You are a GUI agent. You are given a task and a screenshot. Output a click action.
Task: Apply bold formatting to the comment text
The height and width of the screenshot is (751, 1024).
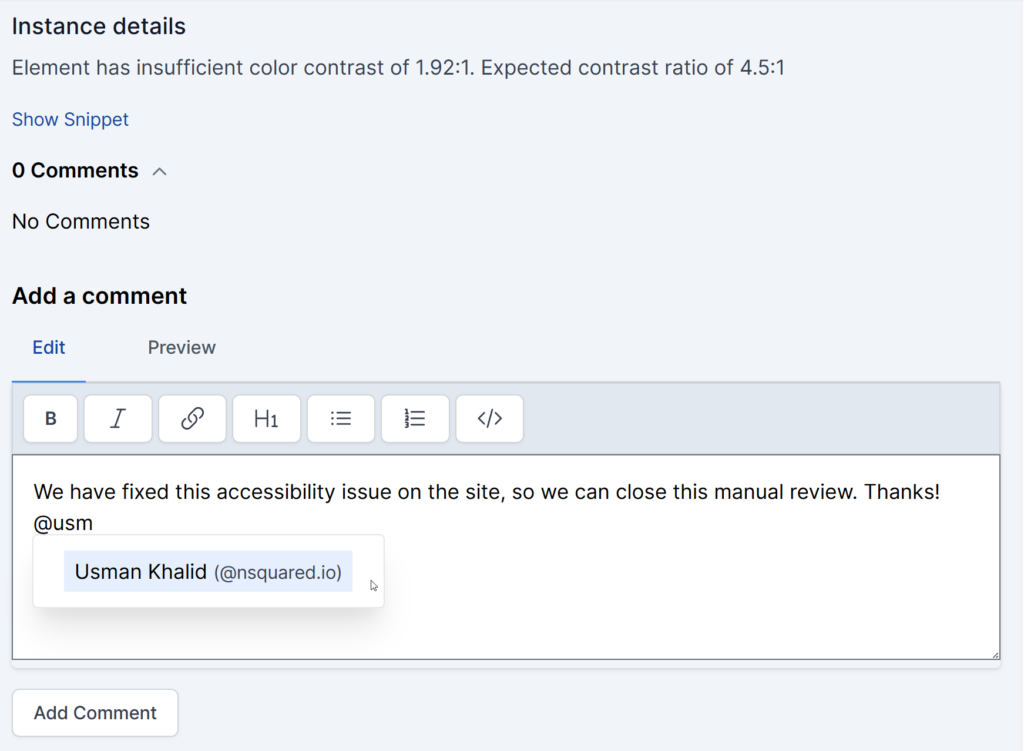tap(50, 418)
